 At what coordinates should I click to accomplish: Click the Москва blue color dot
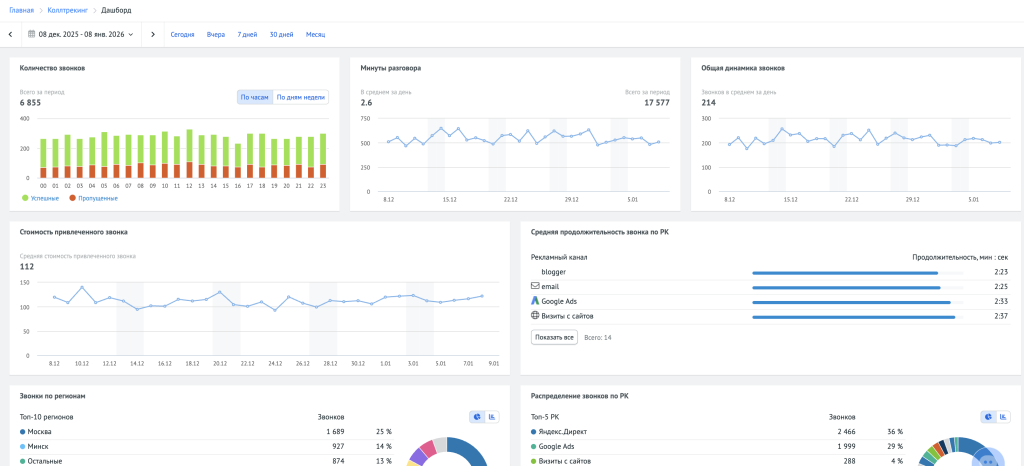(23, 432)
